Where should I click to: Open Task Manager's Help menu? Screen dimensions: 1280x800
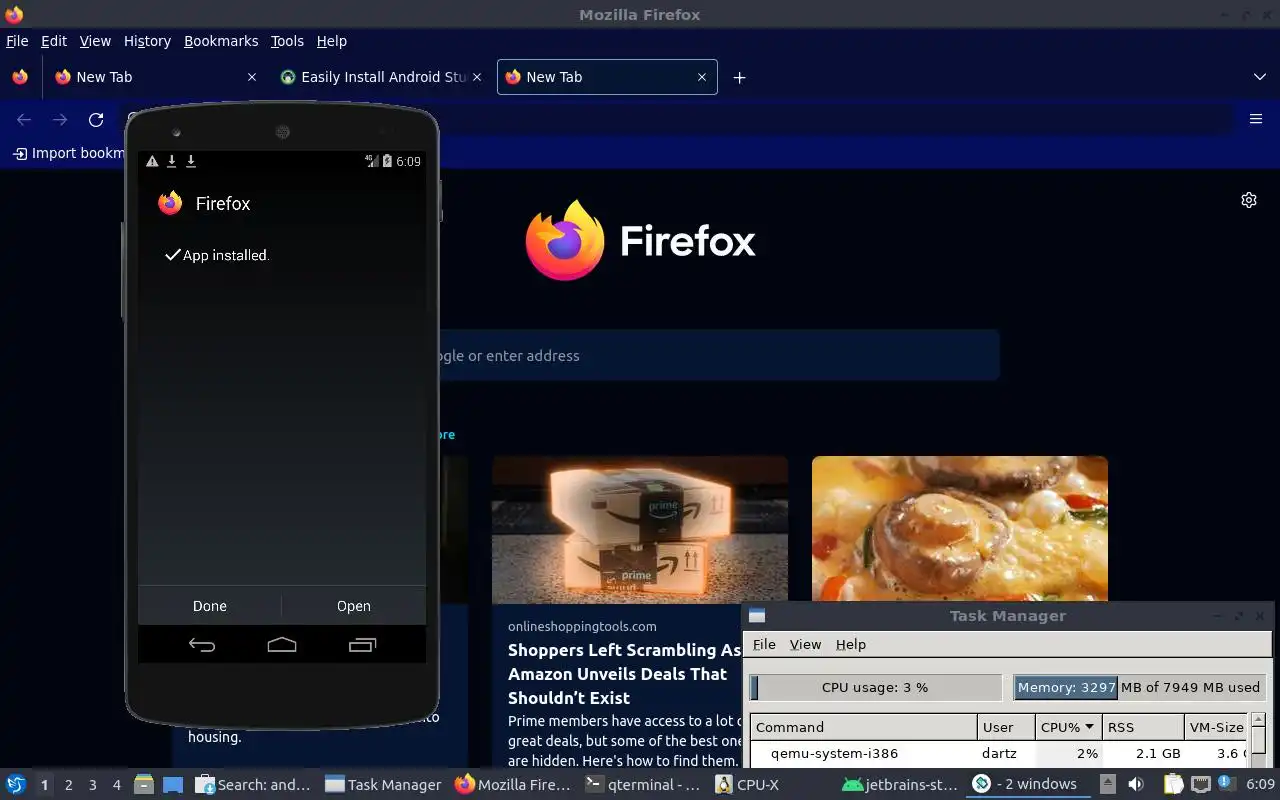click(x=851, y=645)
